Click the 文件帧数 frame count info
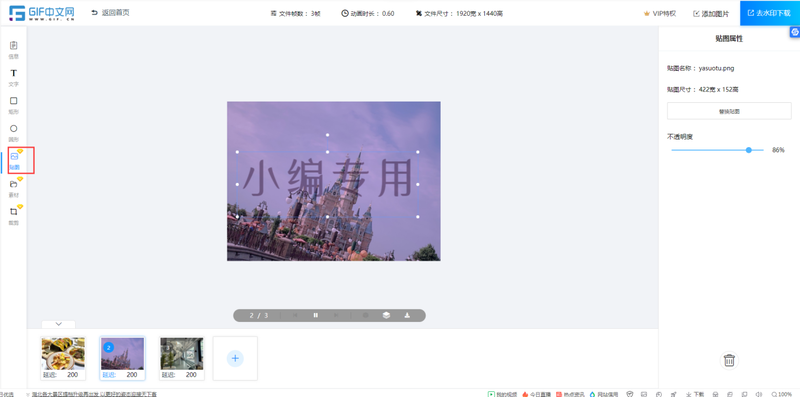Image resolution: width=800 pixels, height=397 pixels. [295, 14]
